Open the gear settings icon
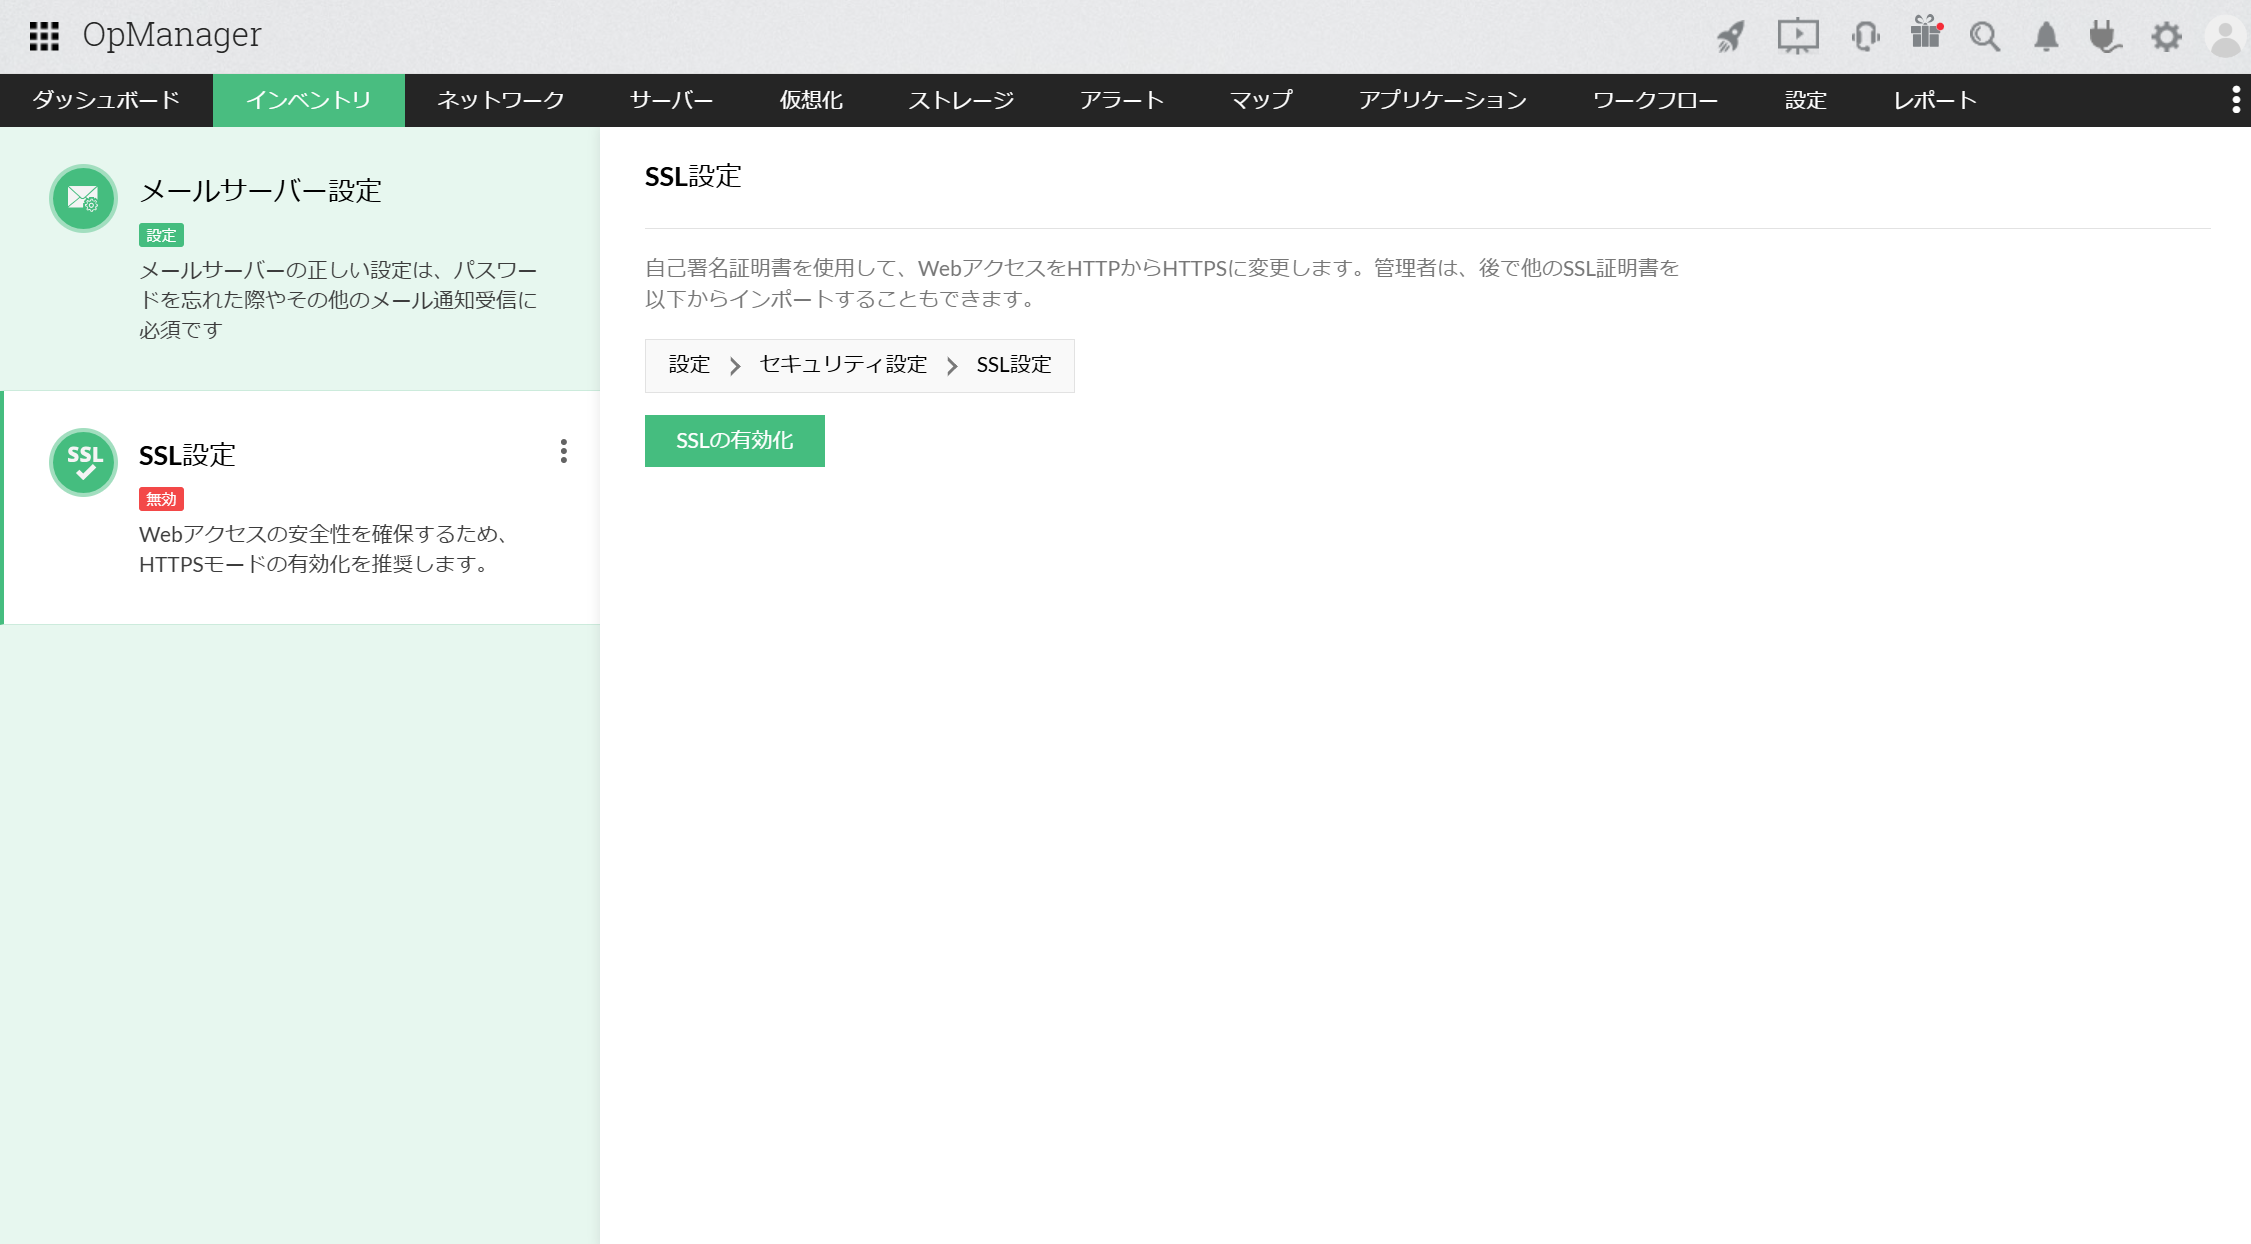 [2166, 37]
